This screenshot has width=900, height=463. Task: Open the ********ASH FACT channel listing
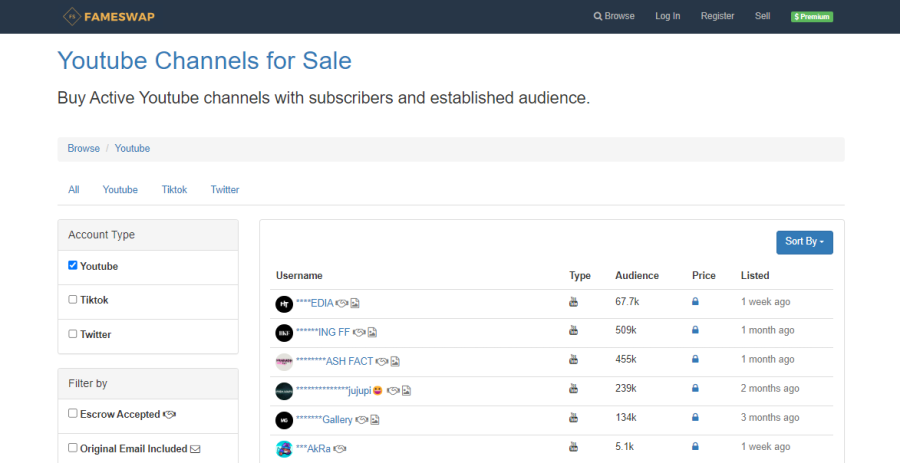point(334,361)
